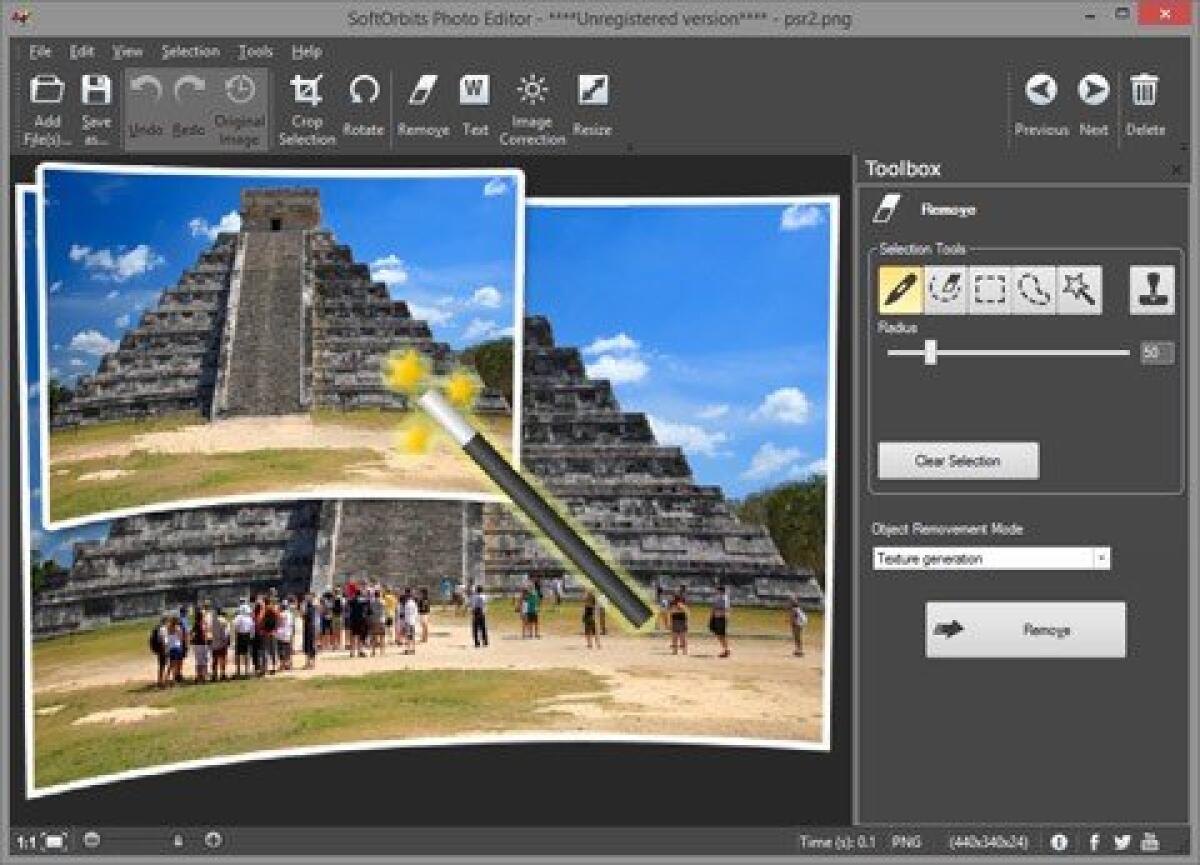Open the Selection menu
1200x865 pixels.
pyautogui.click(x=190, y=51)
